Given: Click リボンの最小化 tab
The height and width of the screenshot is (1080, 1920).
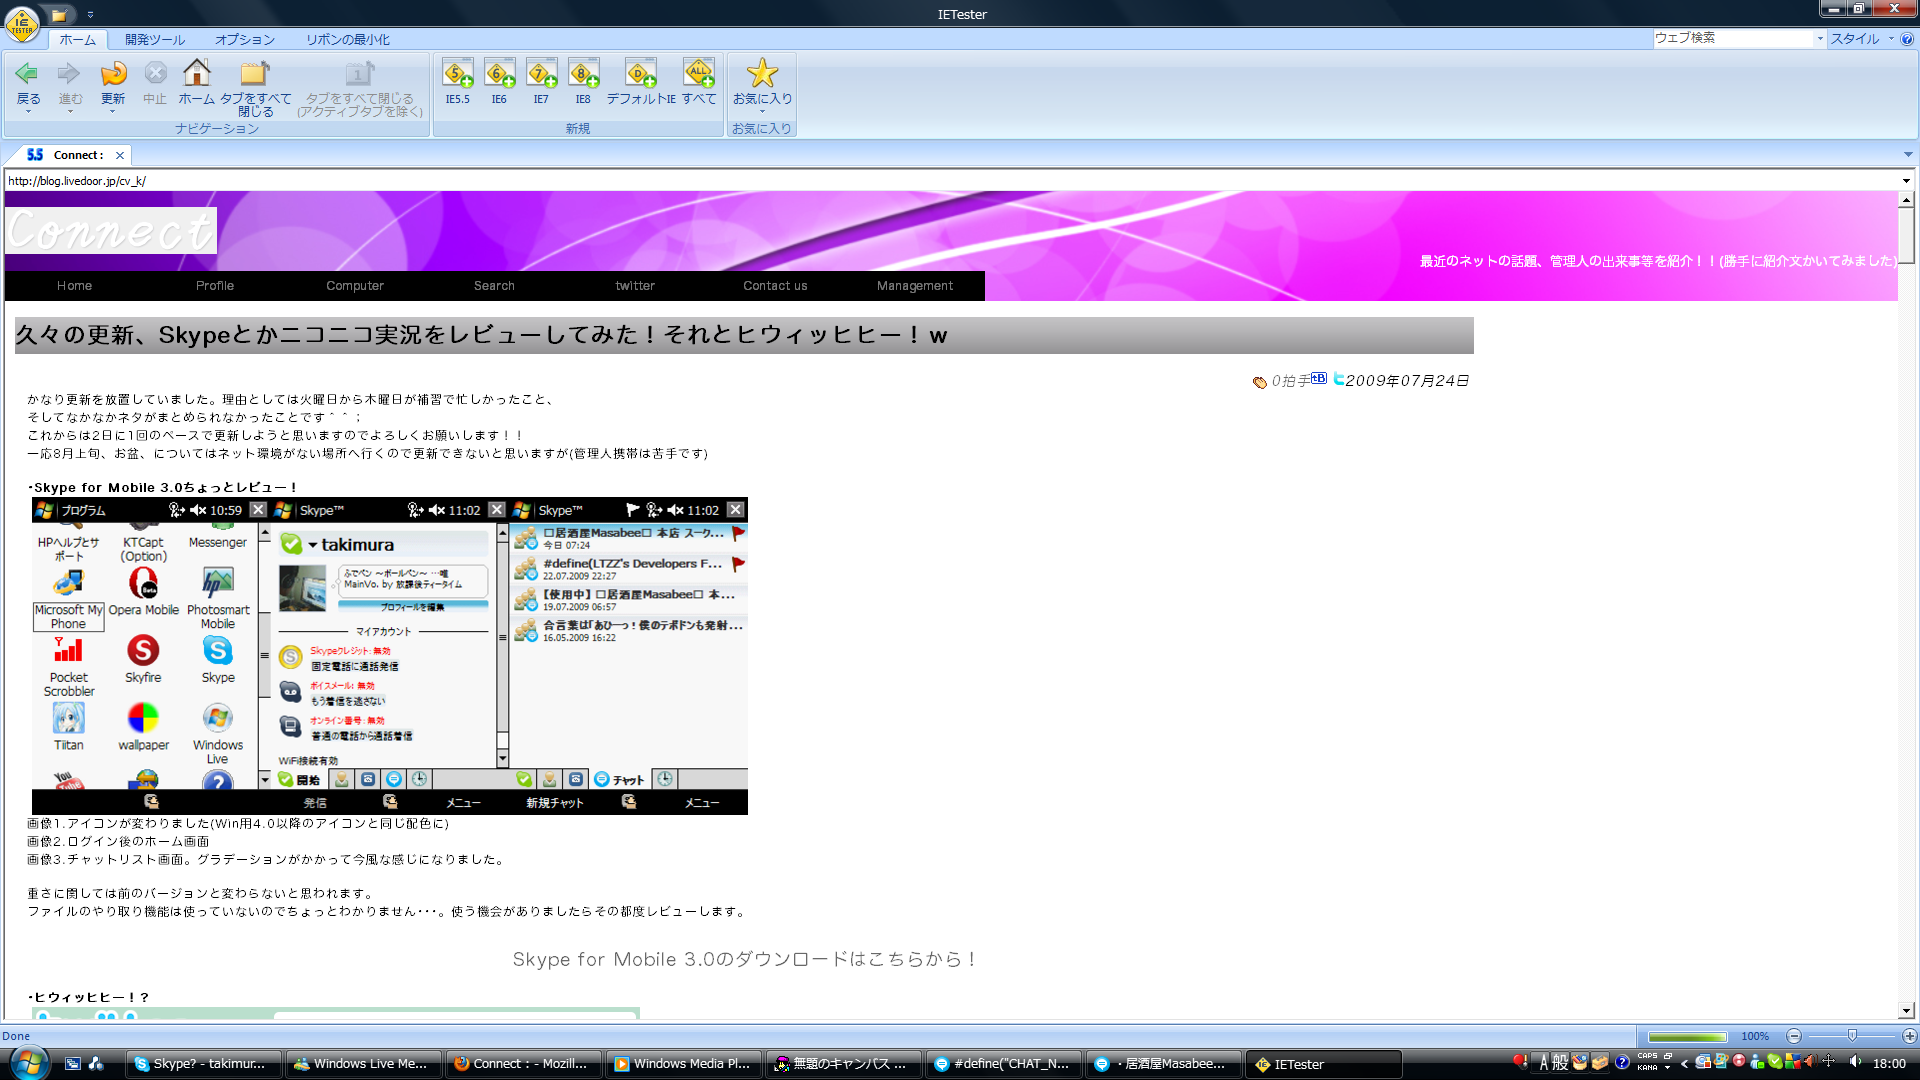Looking at the screenshot, I should [348, 39].
